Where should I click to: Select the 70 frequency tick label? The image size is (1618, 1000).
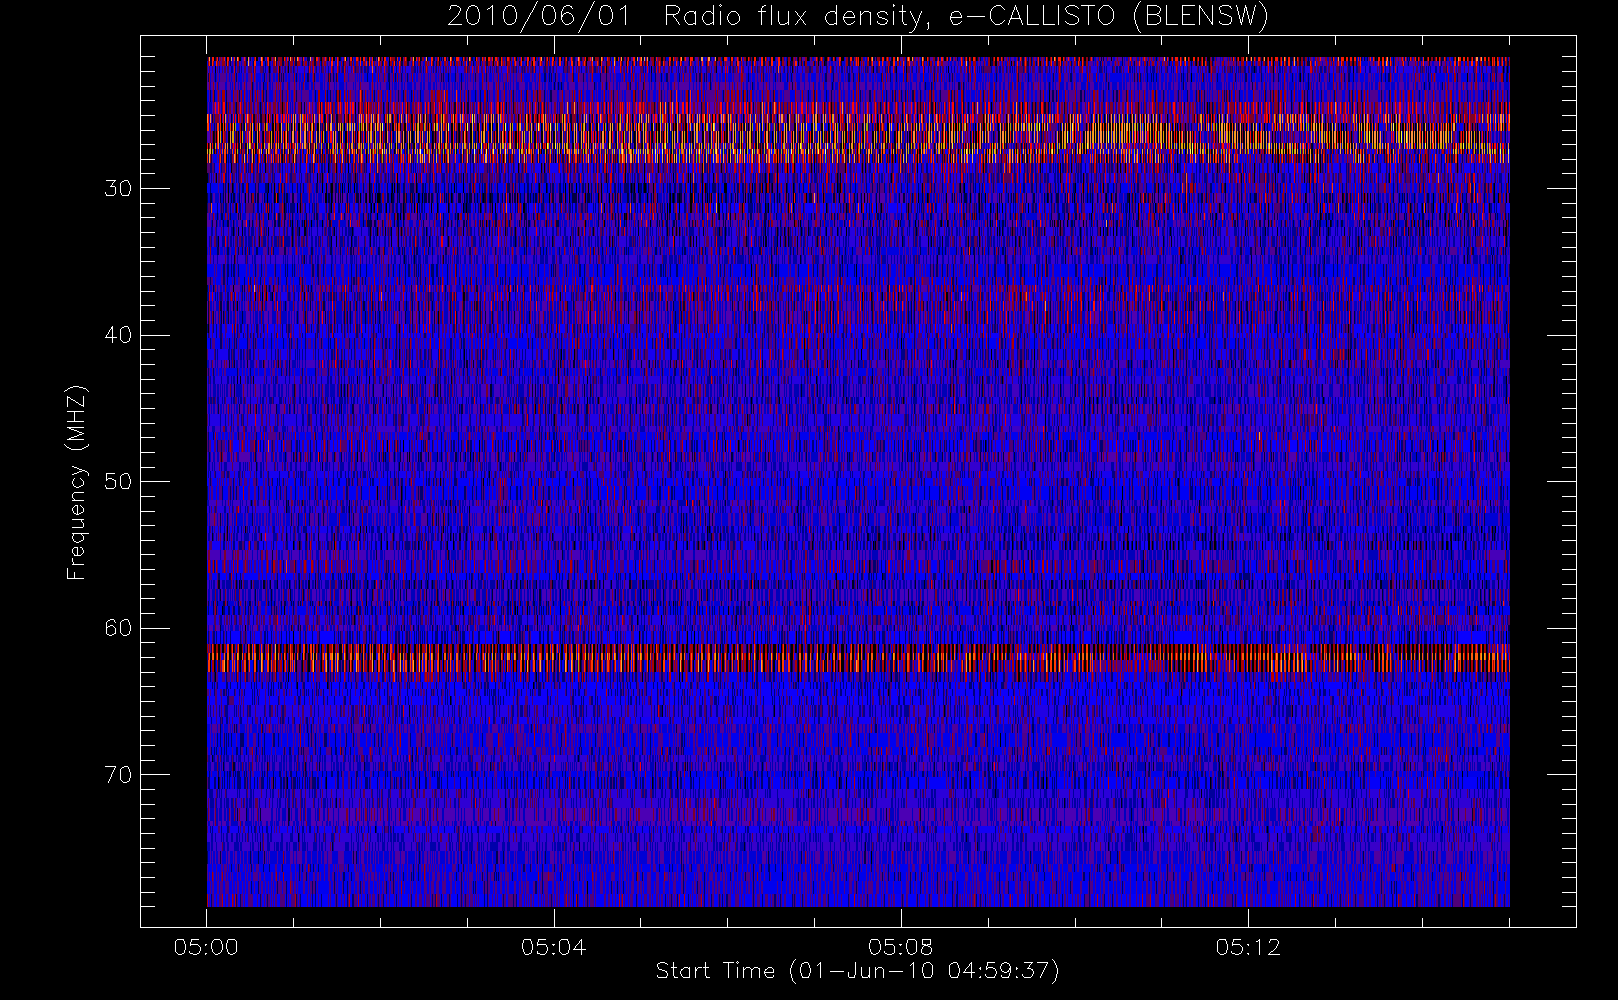coord(118,775)
